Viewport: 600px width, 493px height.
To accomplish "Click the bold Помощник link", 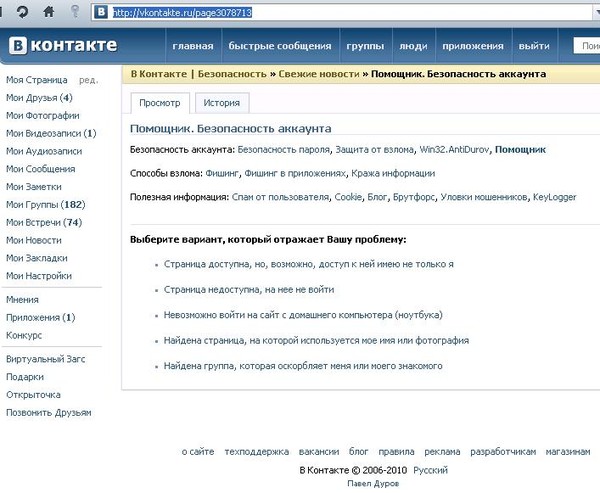I will [520, 150].
